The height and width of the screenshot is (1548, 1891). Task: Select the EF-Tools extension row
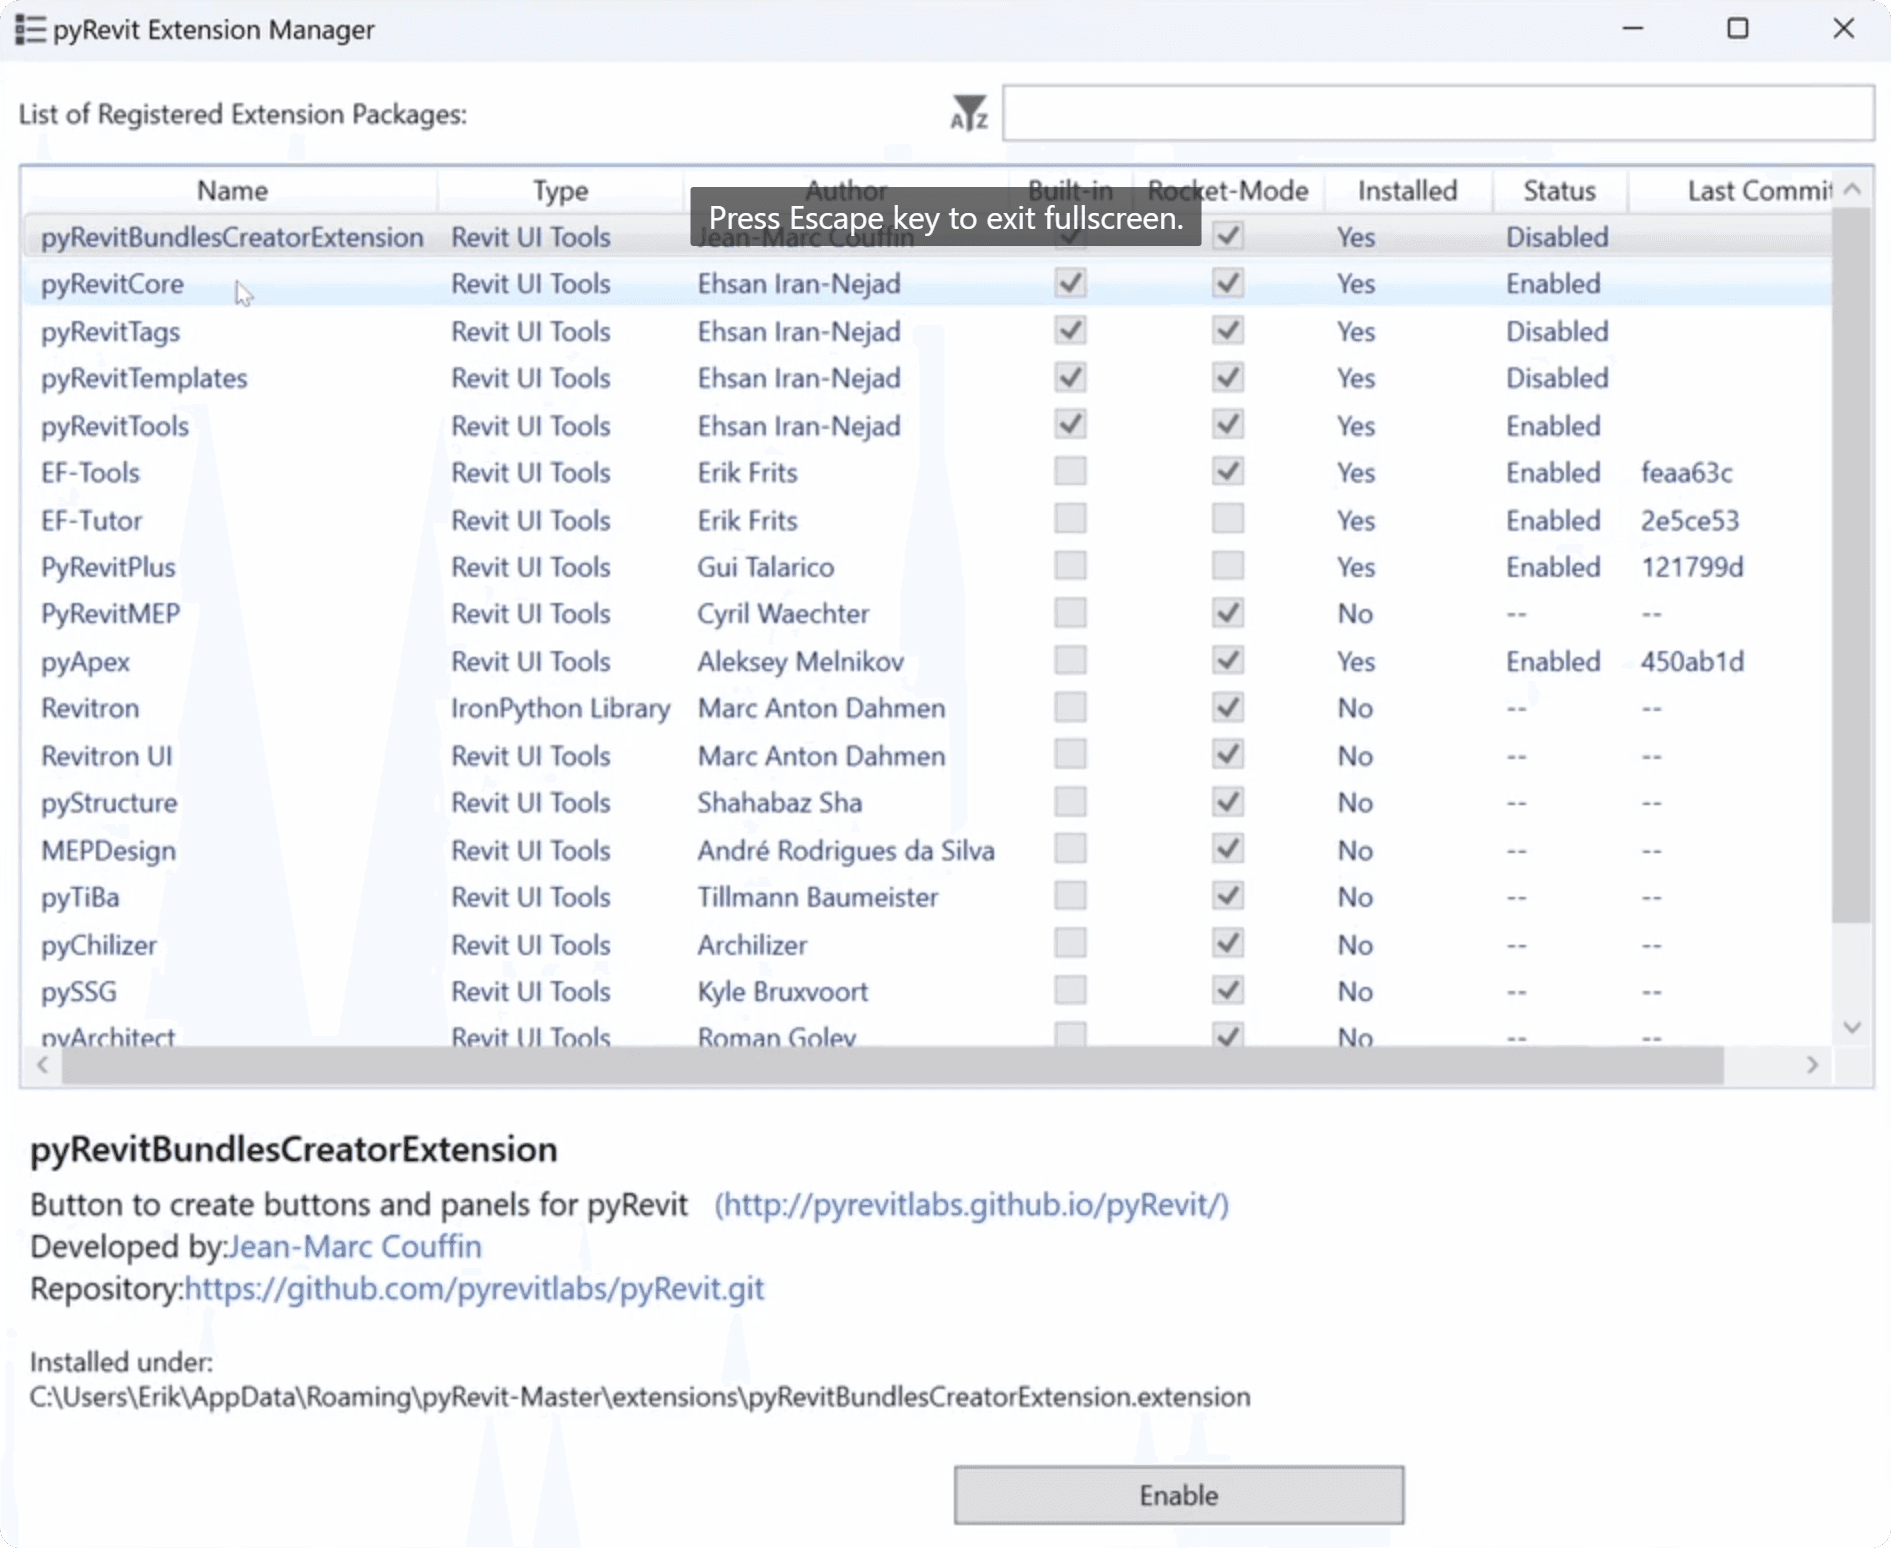tap(928, 472)
